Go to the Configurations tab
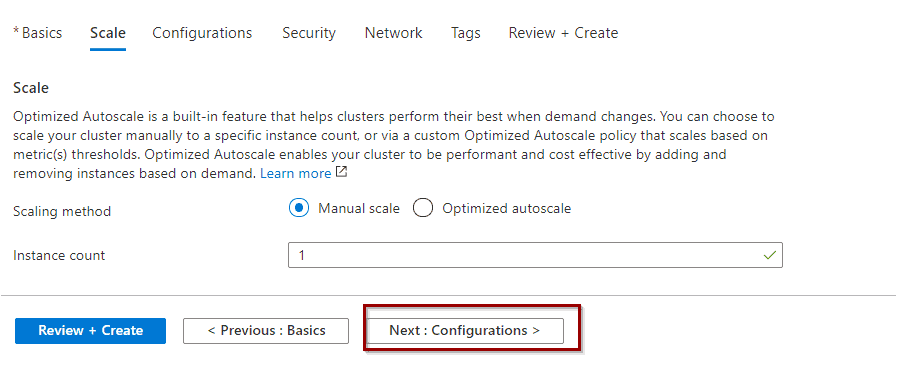 [202, 33]
